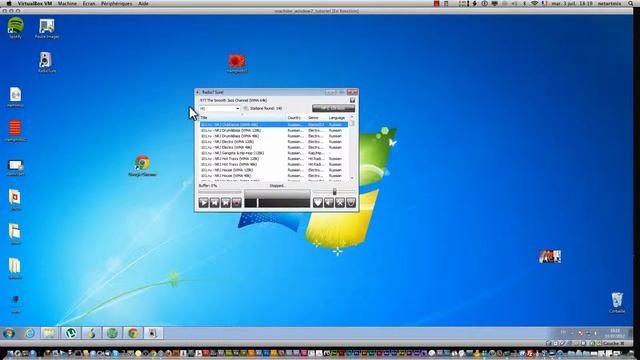Launch Internet Explorer from the Windows taskbar
Viewport: 640px width, 360px height.
click(29, 333)
